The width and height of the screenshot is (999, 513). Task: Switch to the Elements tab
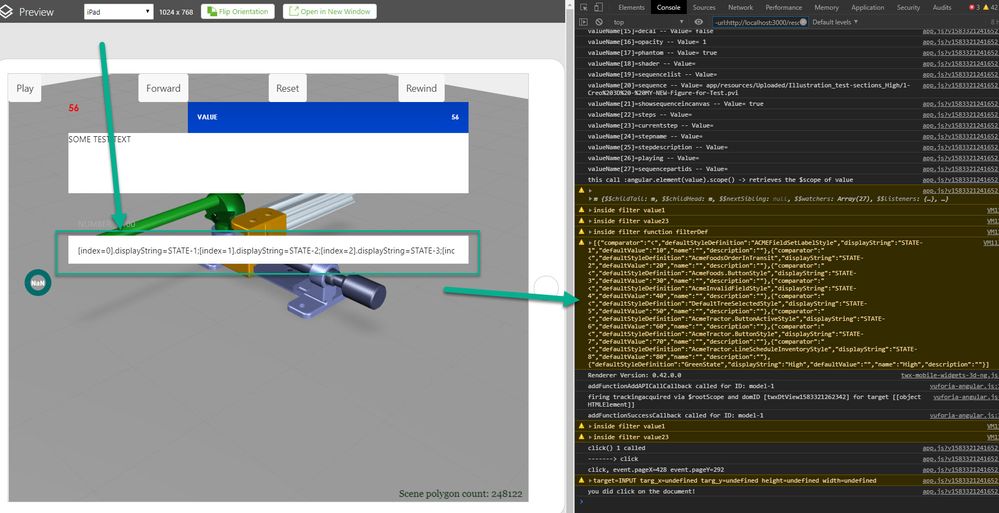click(x=631, y=7)
